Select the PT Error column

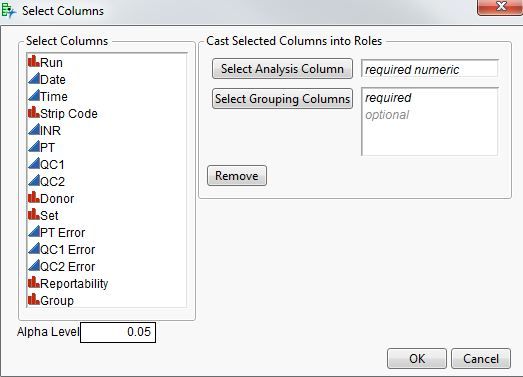tap(107, 233)
